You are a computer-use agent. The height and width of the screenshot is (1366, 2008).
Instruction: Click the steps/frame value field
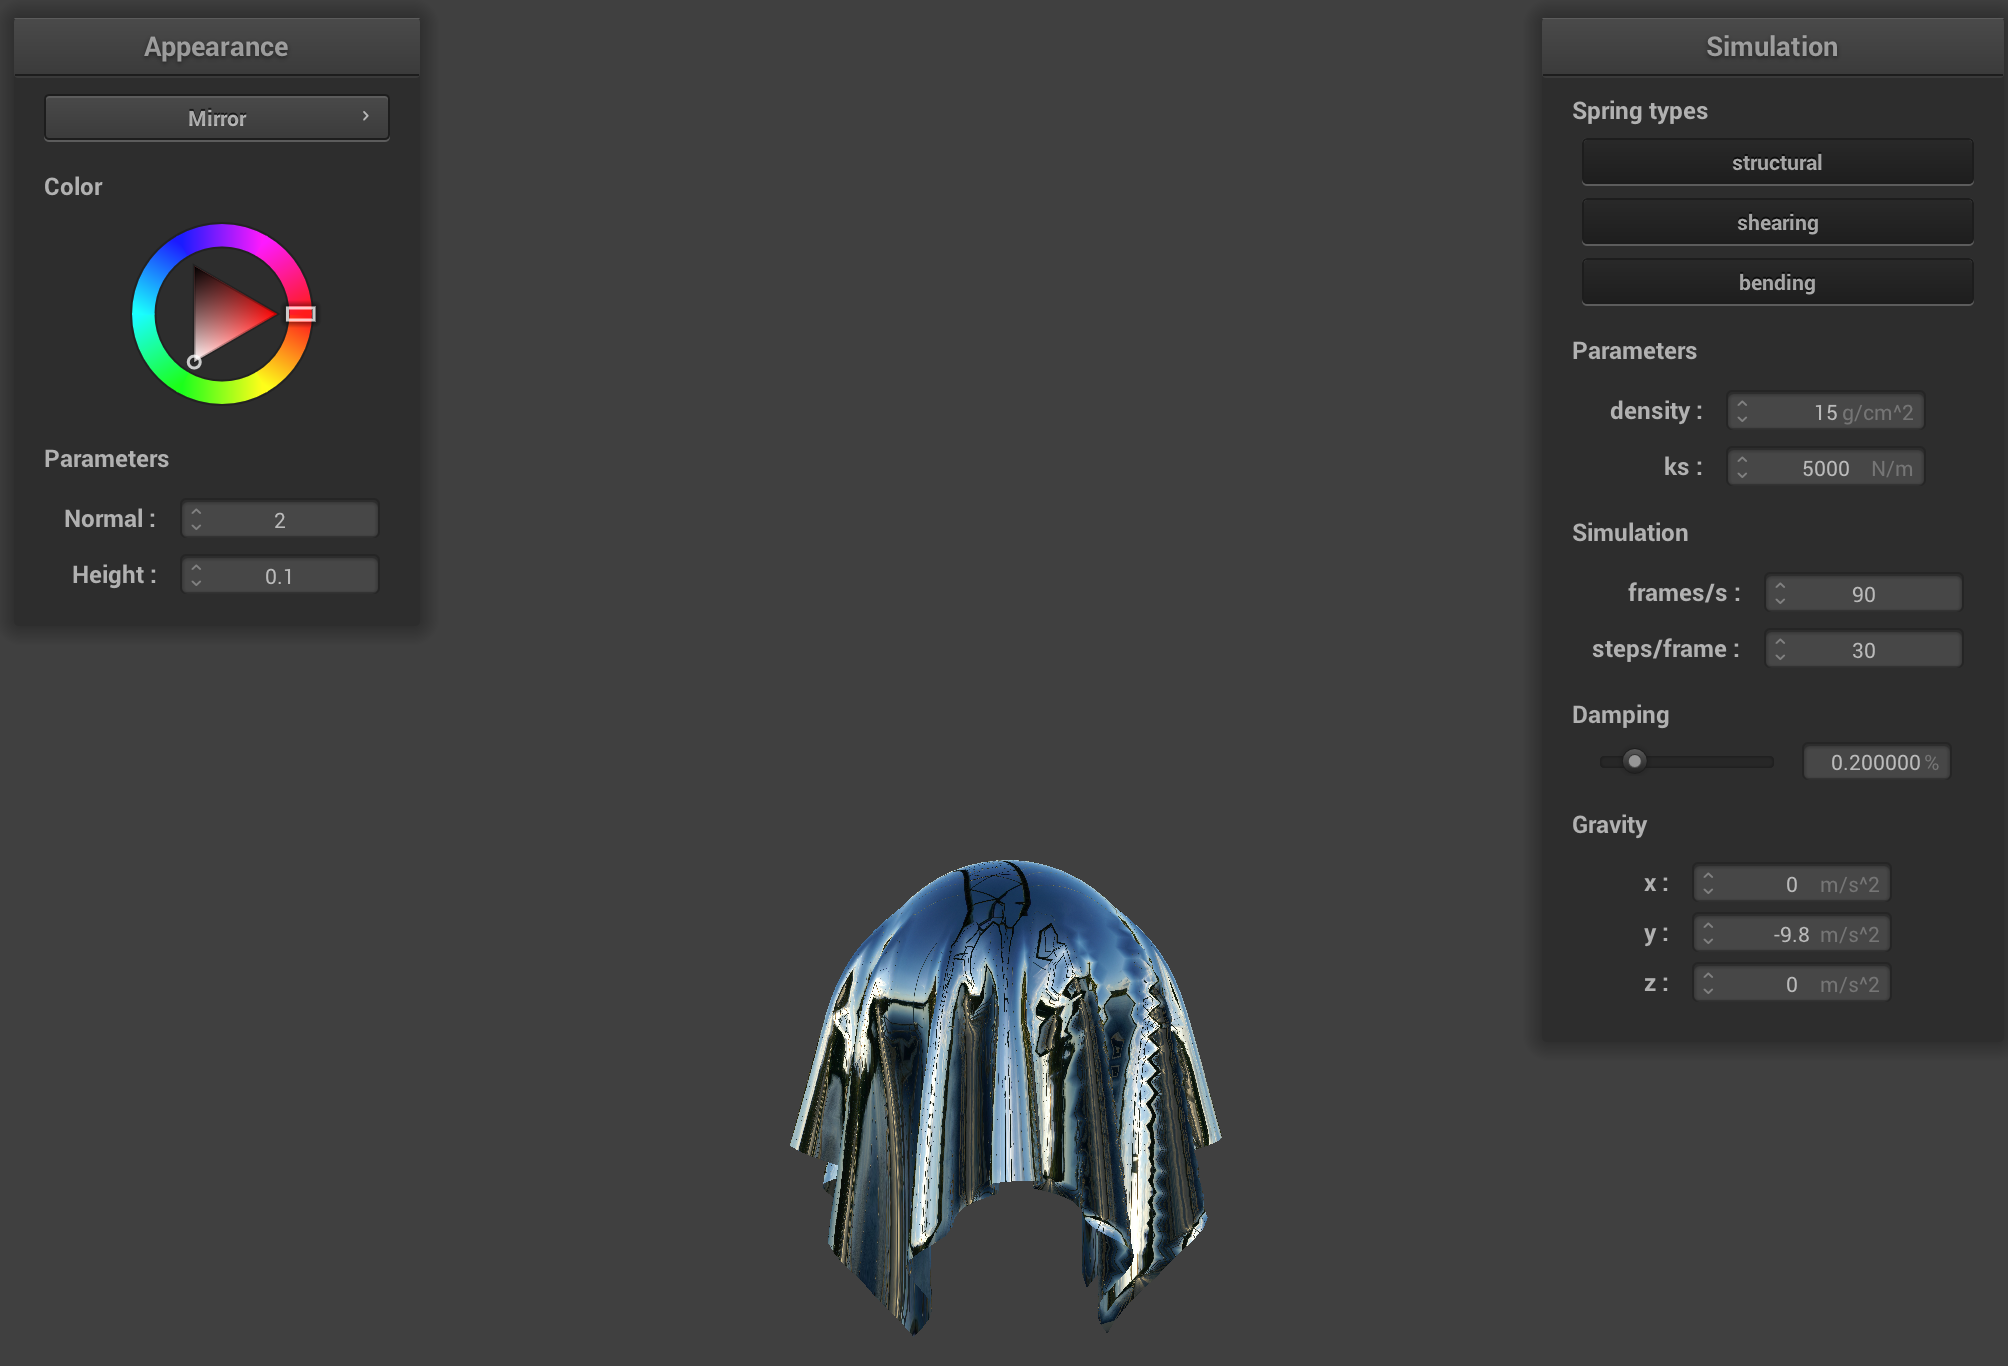pos(1864,649)
